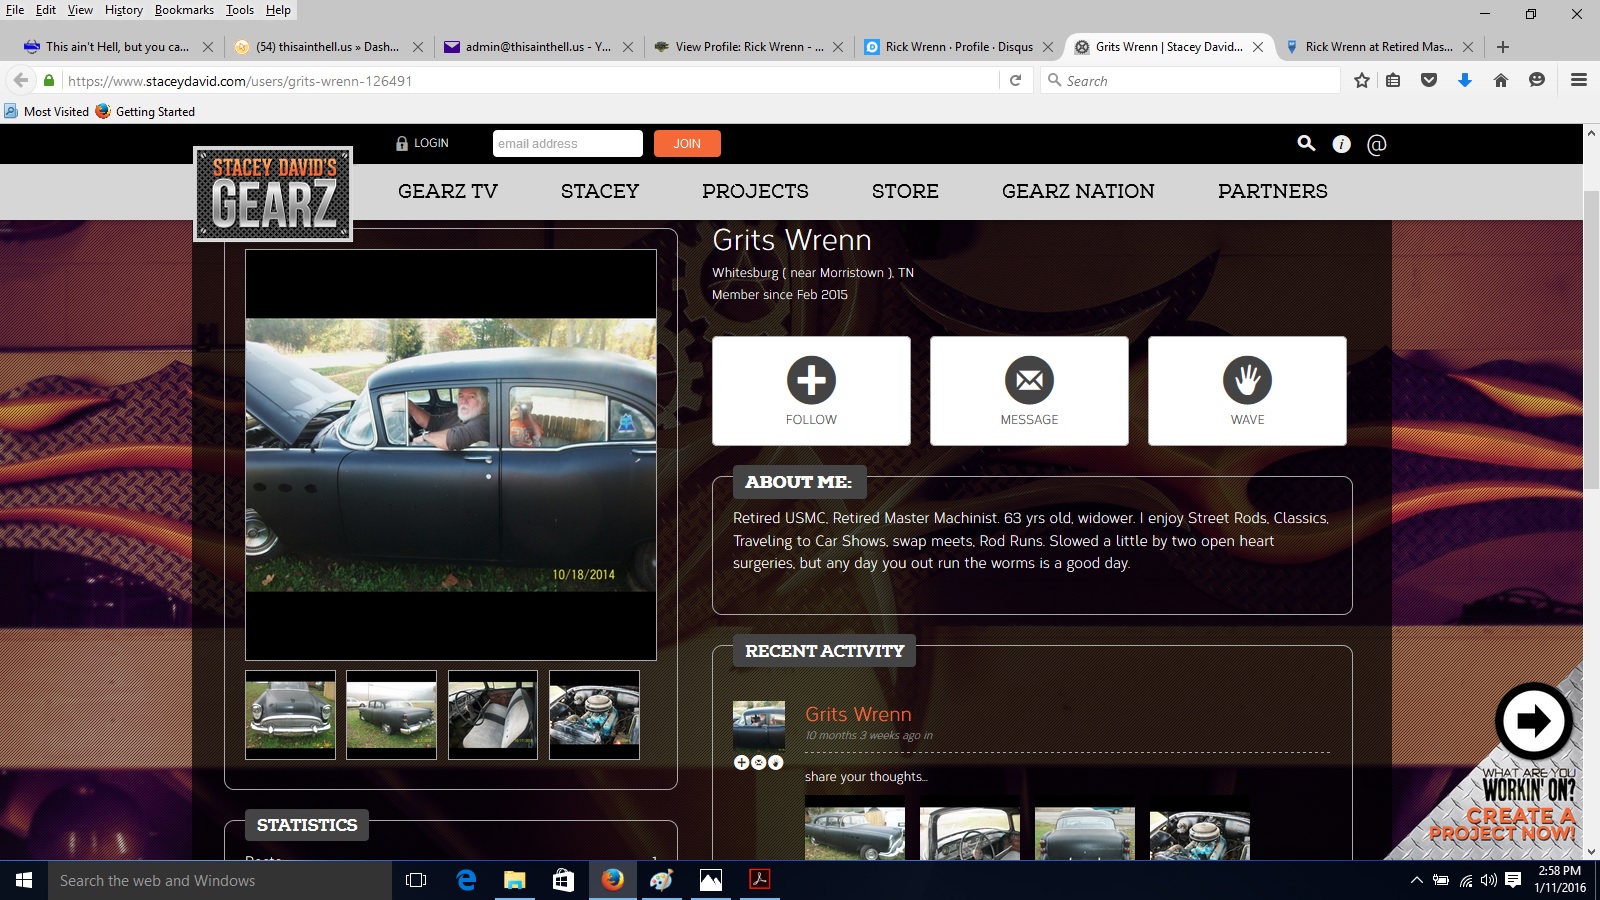This screenshot has height=900, width=1600.
Task: Open the History menu
Action: point(123,10)
